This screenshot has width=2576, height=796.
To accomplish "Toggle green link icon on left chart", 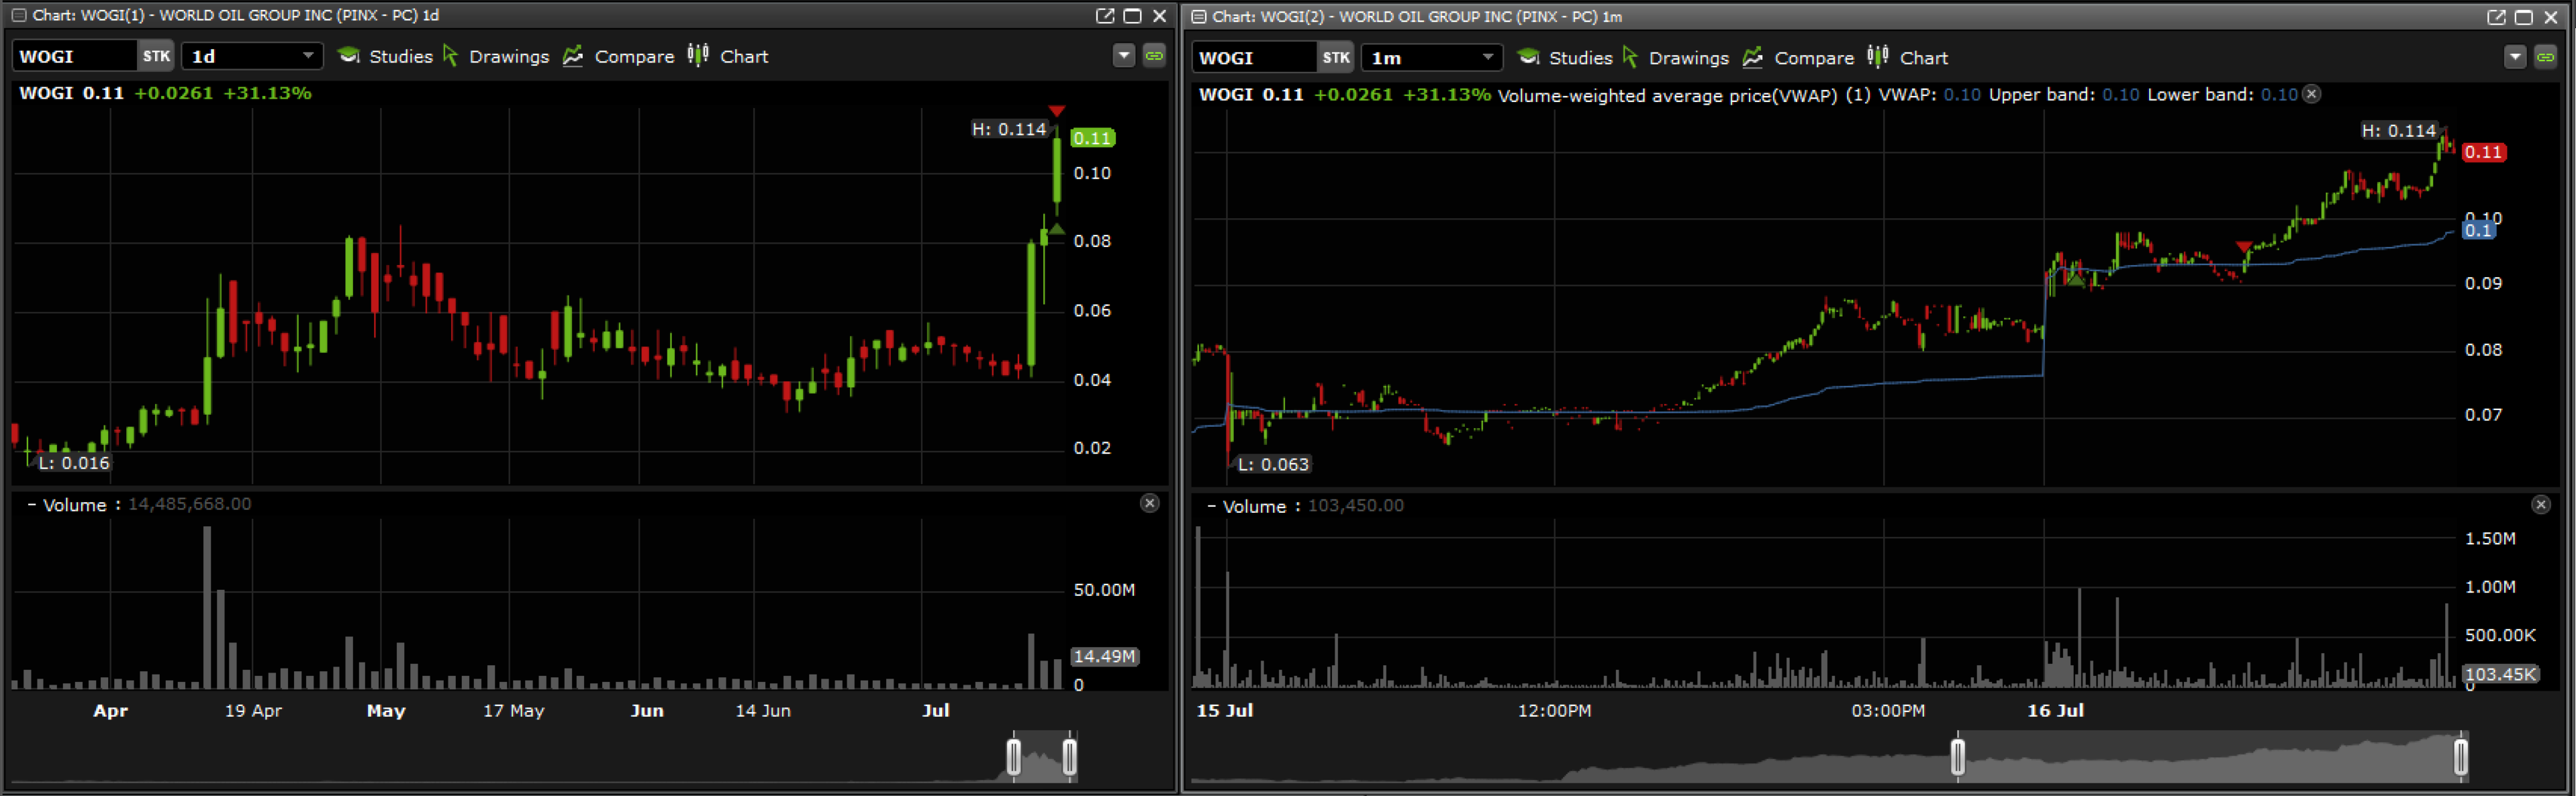I will (x=1154, y=56).
